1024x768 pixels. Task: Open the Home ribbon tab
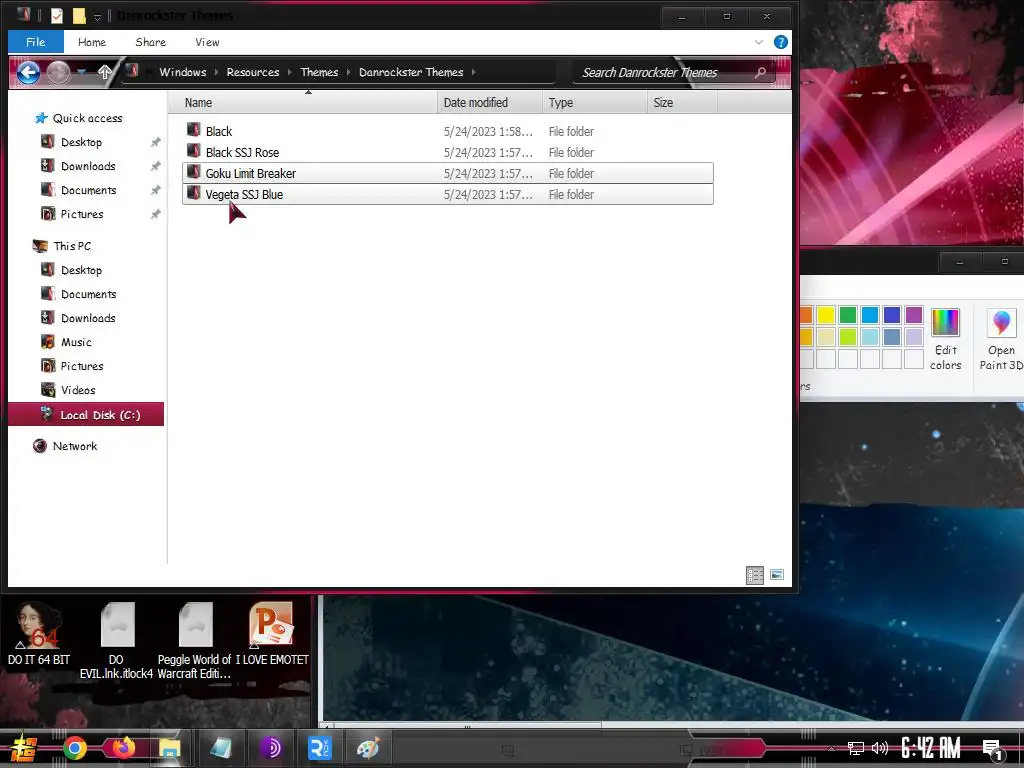(x=92, y=42)
